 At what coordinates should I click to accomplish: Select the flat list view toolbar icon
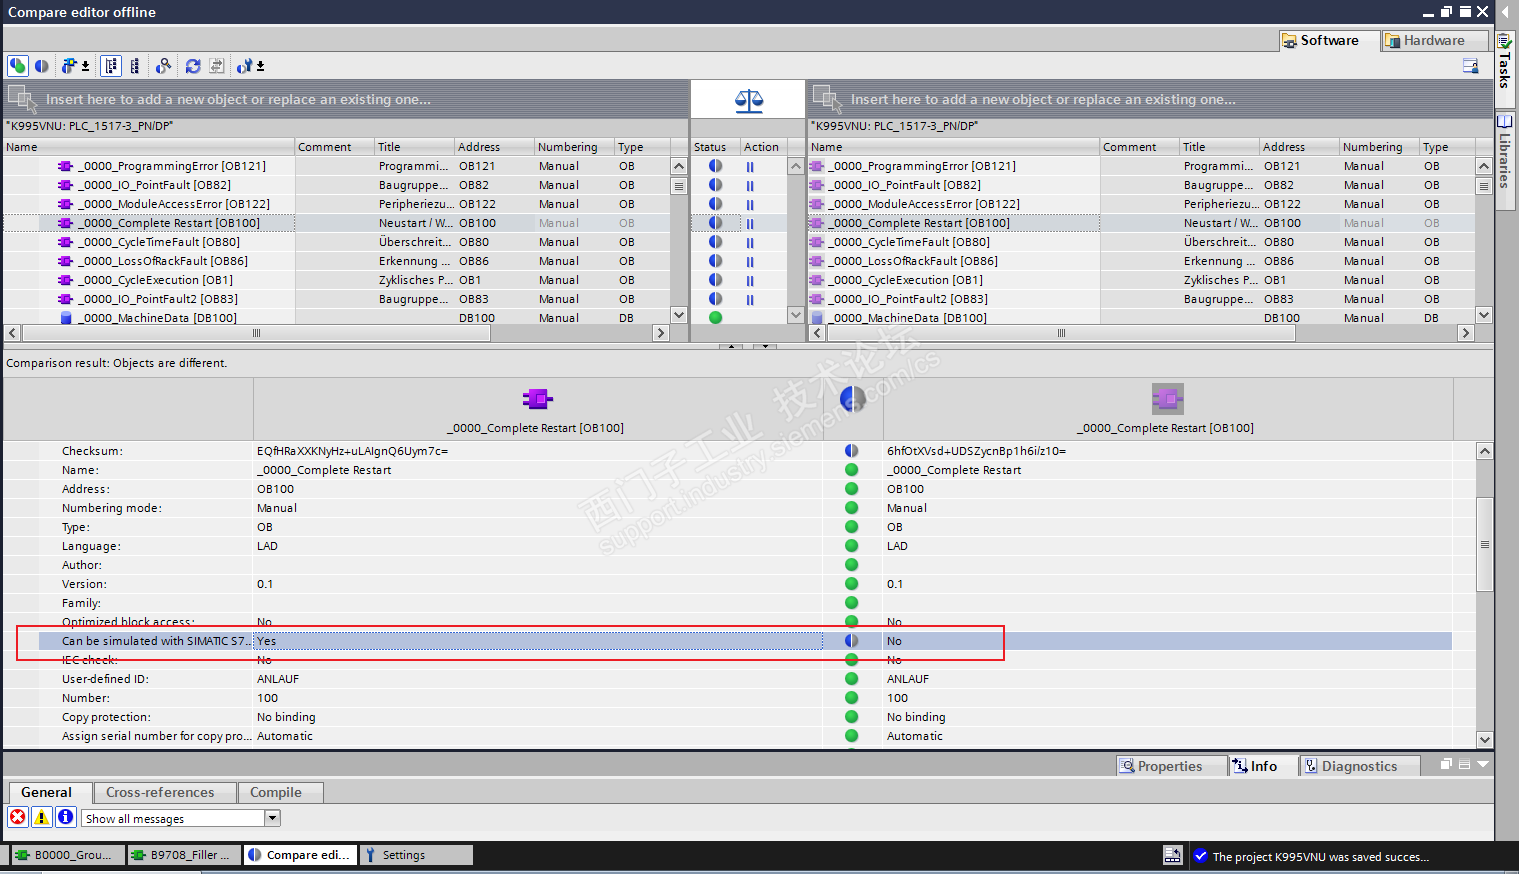click(135, 66)
